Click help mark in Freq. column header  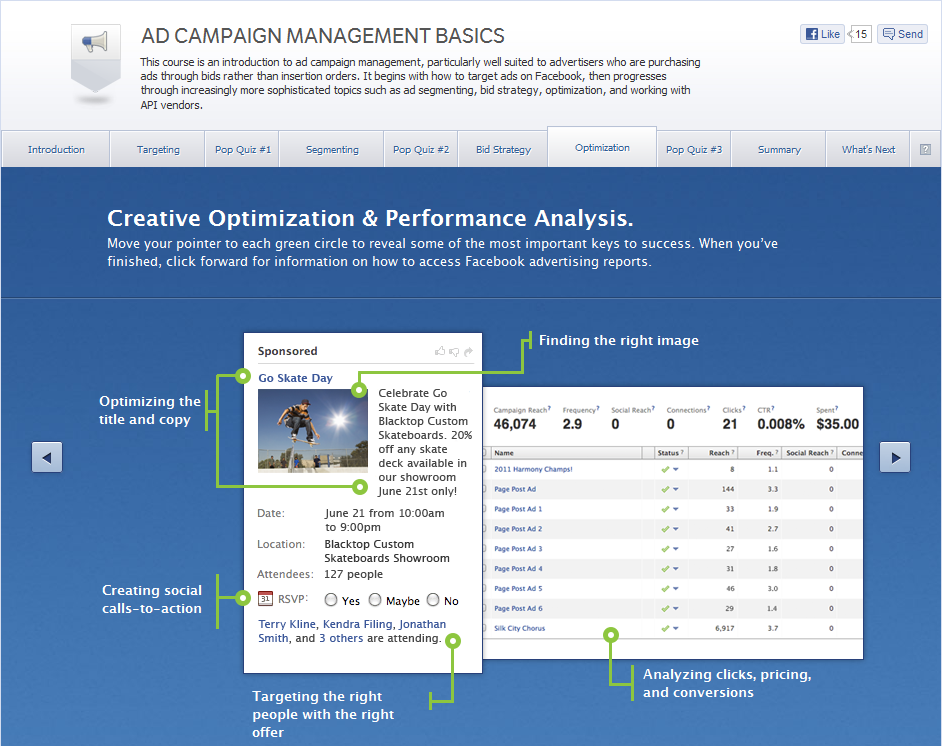coord(777,452)
